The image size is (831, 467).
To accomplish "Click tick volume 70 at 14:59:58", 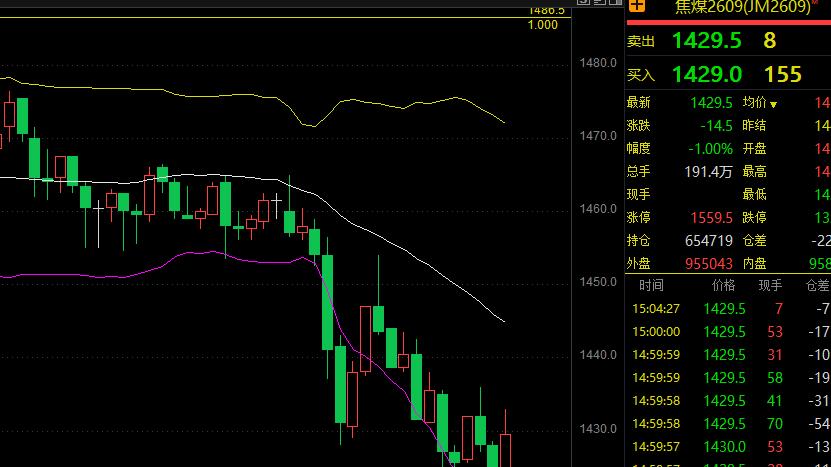I will click(775, 424).
